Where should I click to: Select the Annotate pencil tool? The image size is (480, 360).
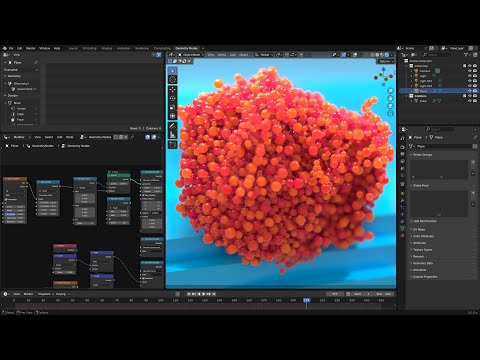point(172,126)
